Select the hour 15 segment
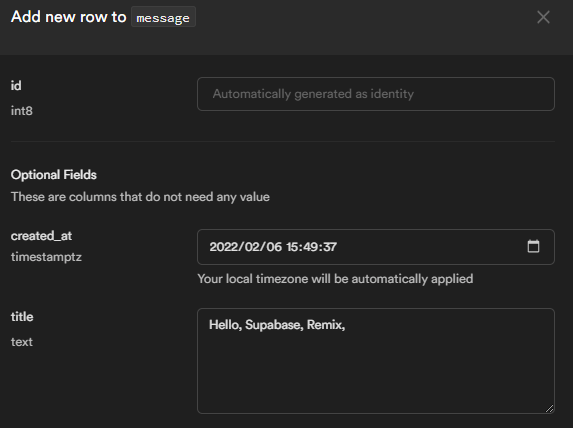This screenshot has height=428, width=573. point(292,247)
